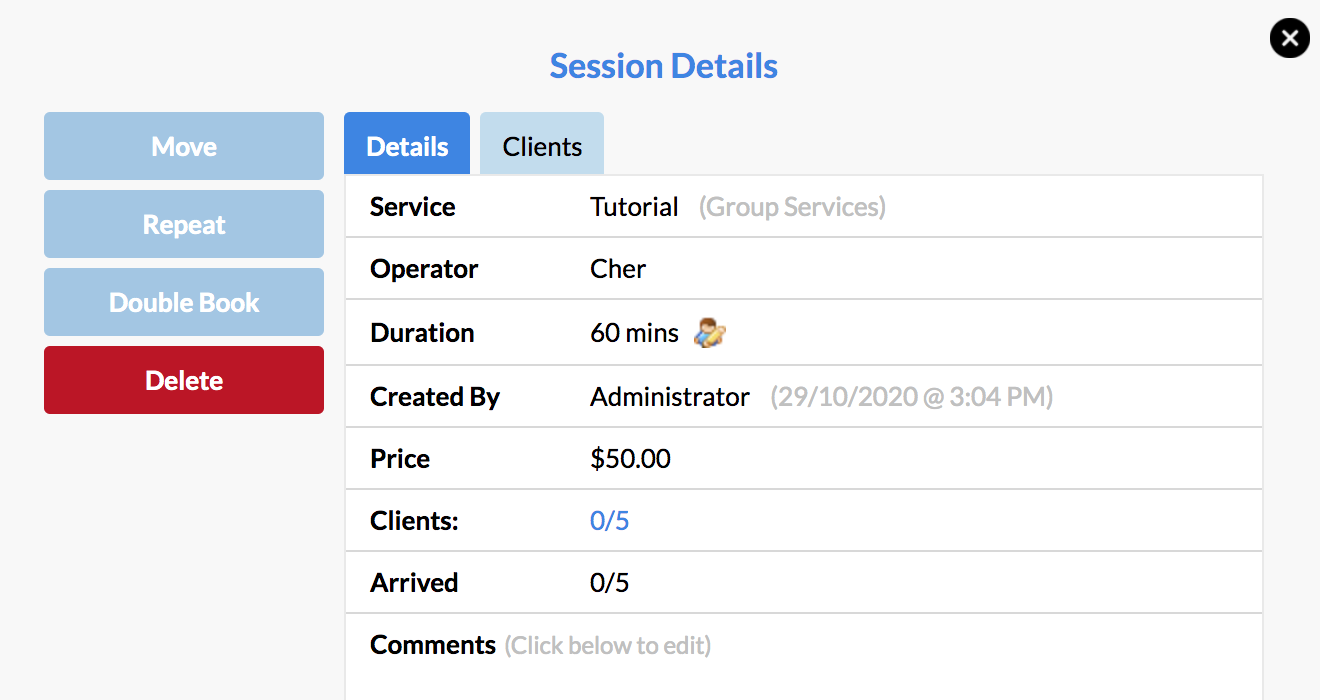Click the Comments label
The width and height of the screenshot is (1320, 700).
click(x=433, y=645)
